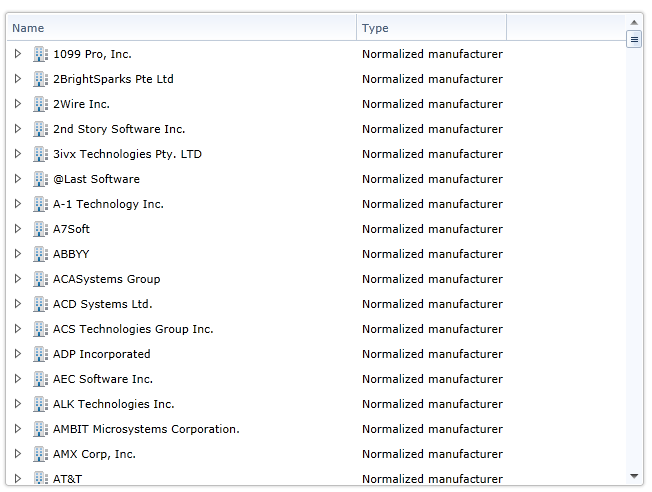652x492 pixels.
Task: Expand the 2BrightSparks Pte Ltd row
Action: (17, 79)
